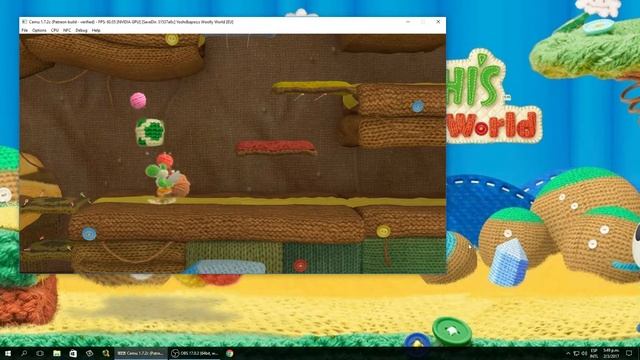This screenshot has width=640, height=360.
Task: Open the network status tray icon
Action: (x=576, y=353)
